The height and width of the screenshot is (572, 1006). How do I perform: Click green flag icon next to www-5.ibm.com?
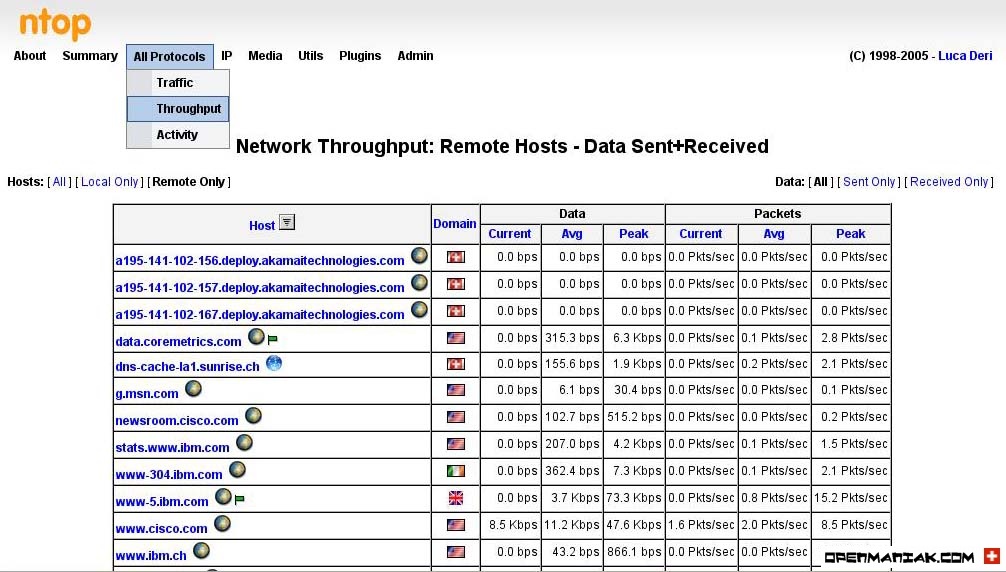point(239,499)
